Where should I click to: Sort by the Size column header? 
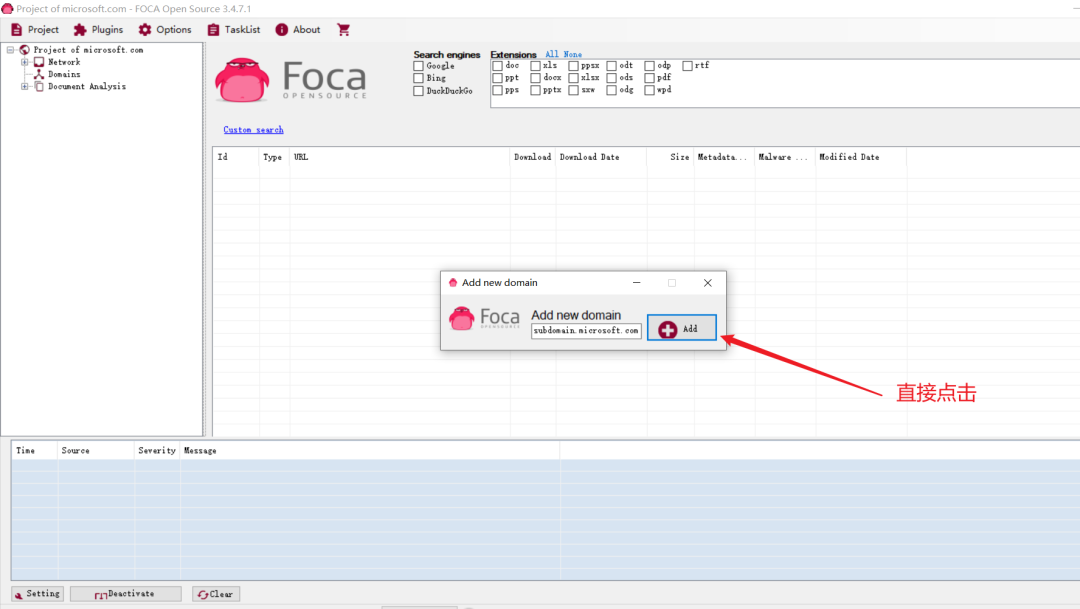pos(670,157)
